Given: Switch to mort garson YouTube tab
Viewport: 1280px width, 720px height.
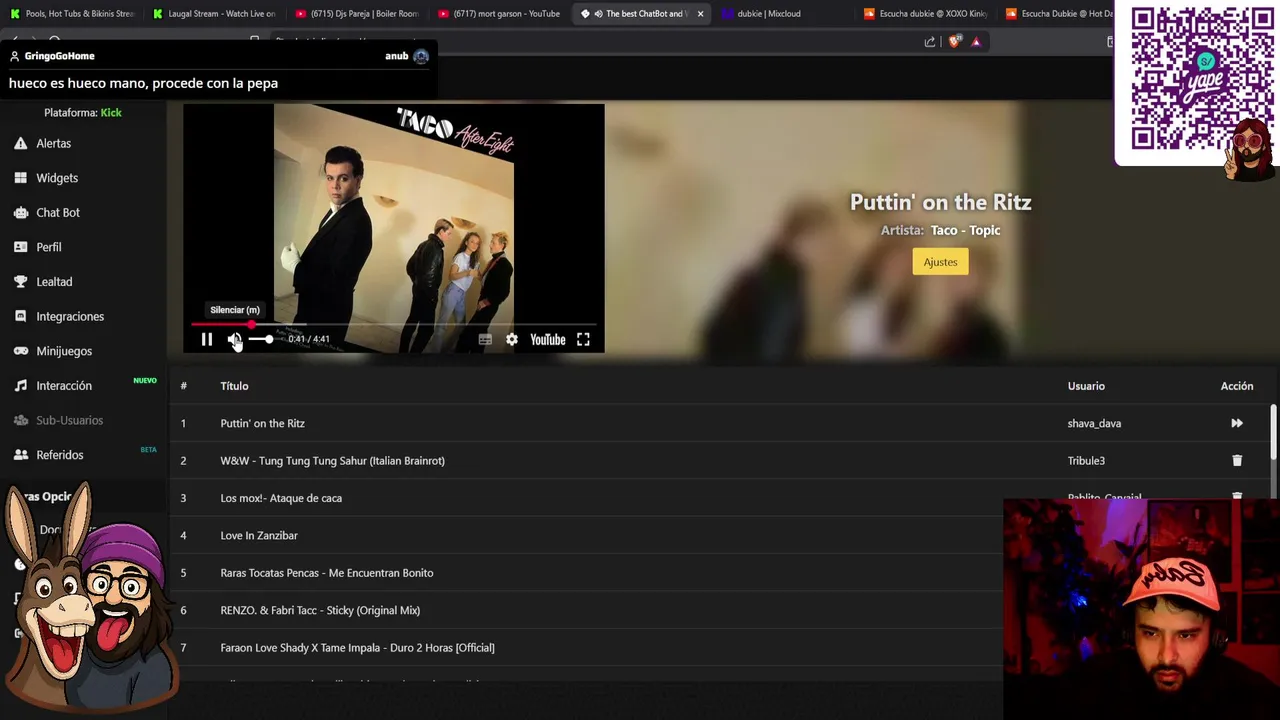Looking at the screenshot, I should point(499,14).
